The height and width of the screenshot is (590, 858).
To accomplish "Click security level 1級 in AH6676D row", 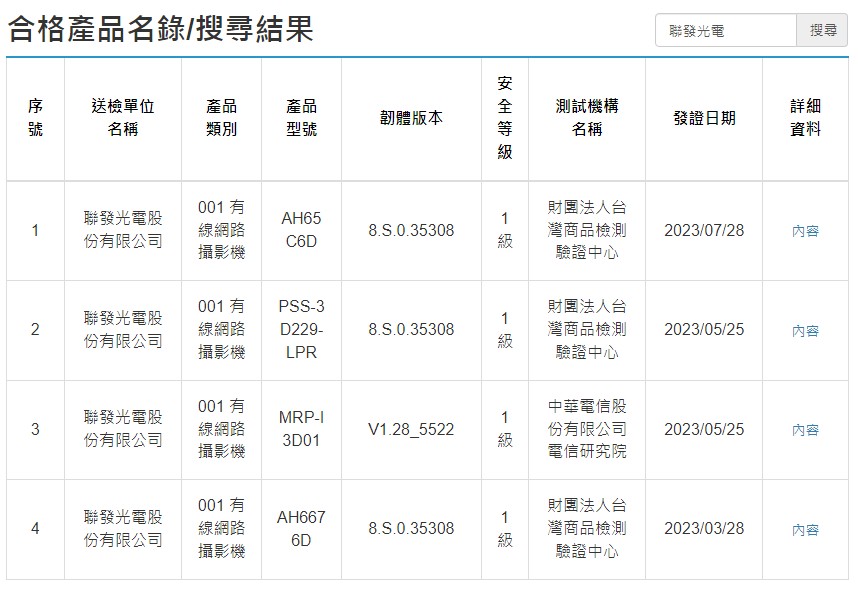I will (x=505, y=528).
